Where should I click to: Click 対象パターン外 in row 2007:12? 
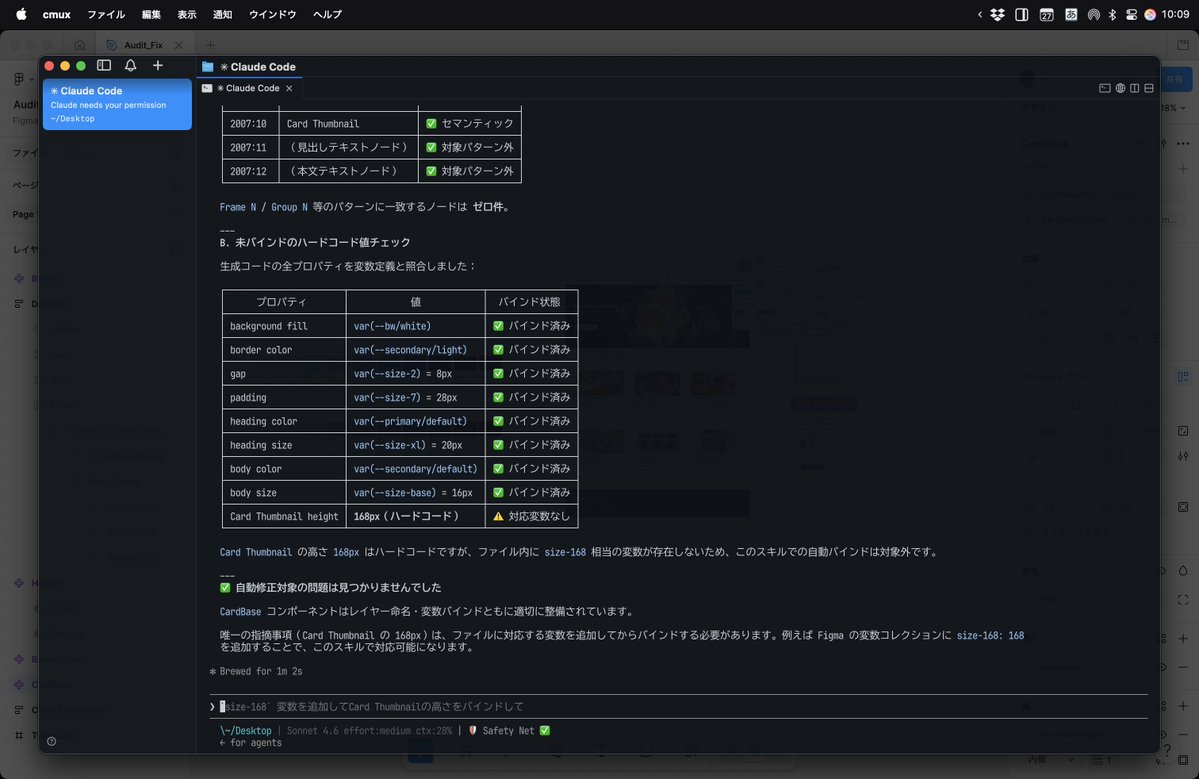click(x=470, y=170)
